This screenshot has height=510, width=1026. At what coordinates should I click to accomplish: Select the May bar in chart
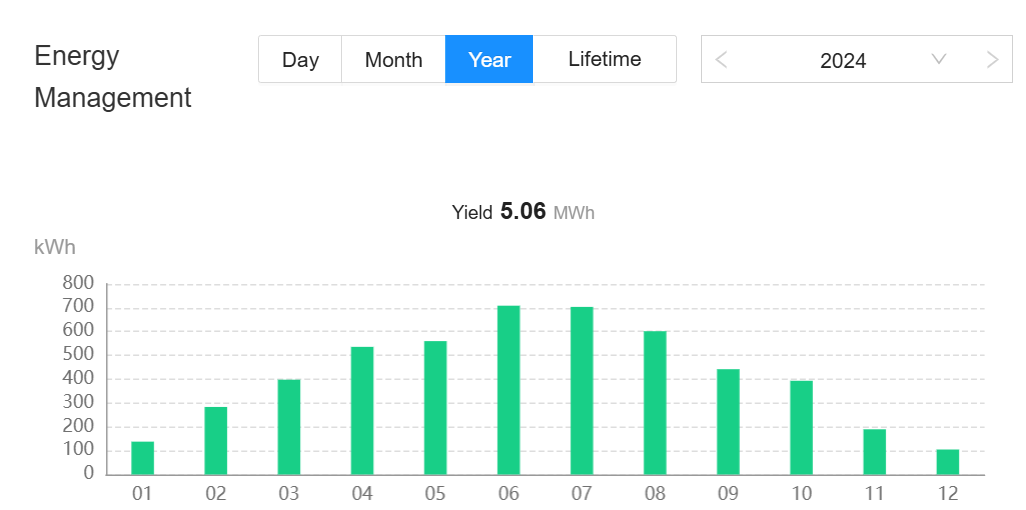tap(435, 408)
